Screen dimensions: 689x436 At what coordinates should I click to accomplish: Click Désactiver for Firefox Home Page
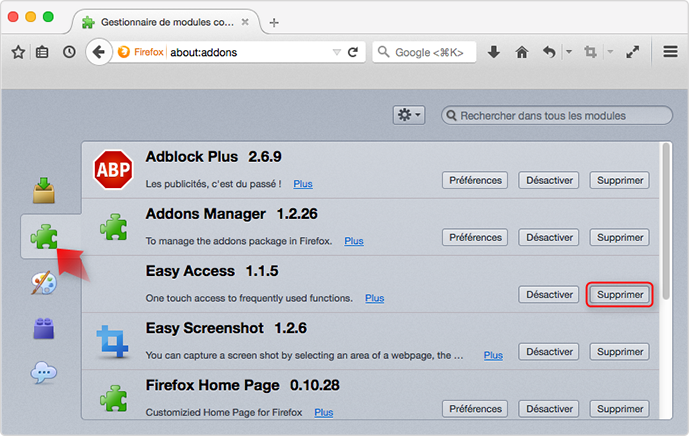point(549,409)
